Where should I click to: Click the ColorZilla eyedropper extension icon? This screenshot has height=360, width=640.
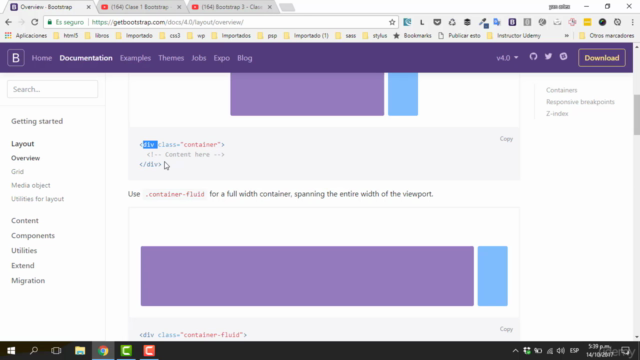pyautogui.click(x=483, y=22)
